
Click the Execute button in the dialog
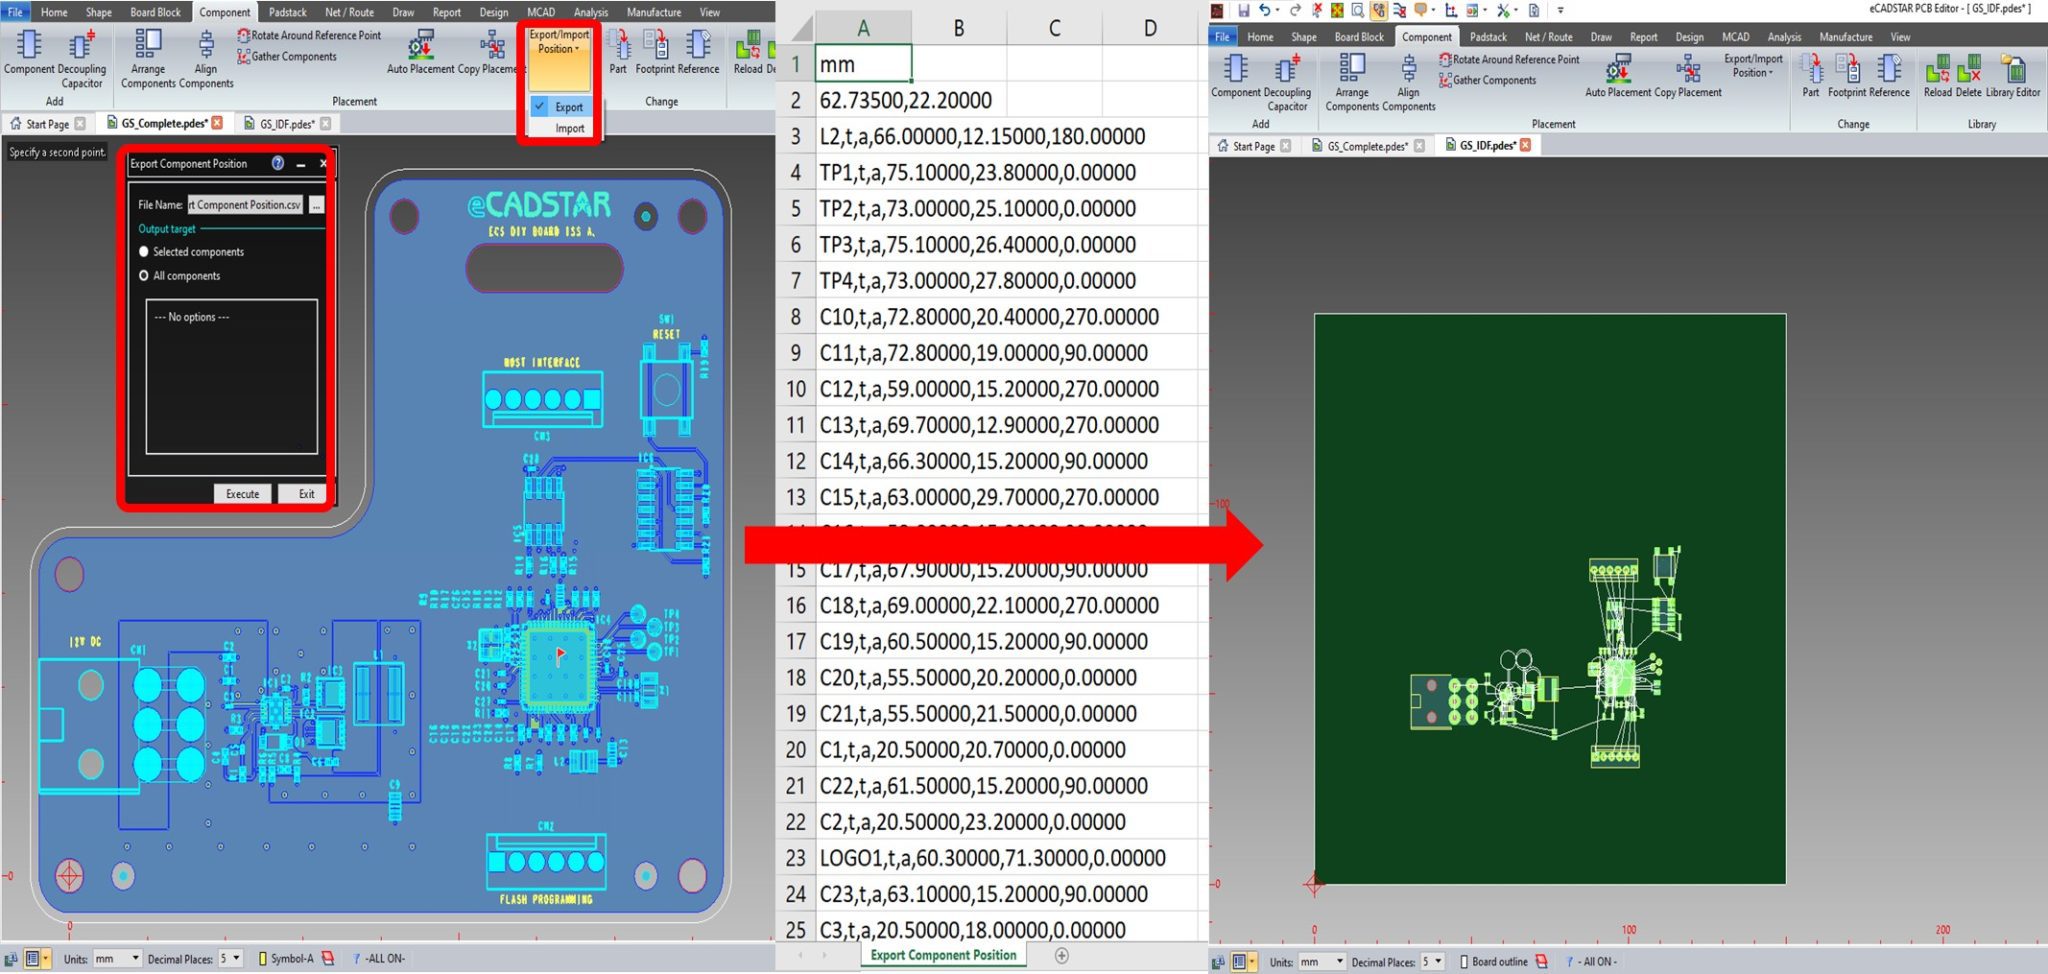[242, 493]
